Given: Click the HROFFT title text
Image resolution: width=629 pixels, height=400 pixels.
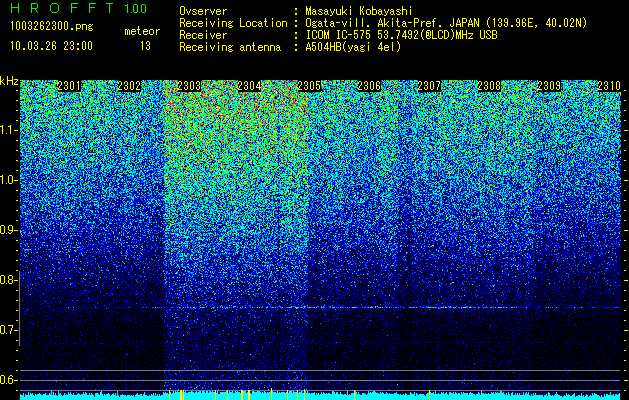Looking at the screenshot, I should coord(62,8).
